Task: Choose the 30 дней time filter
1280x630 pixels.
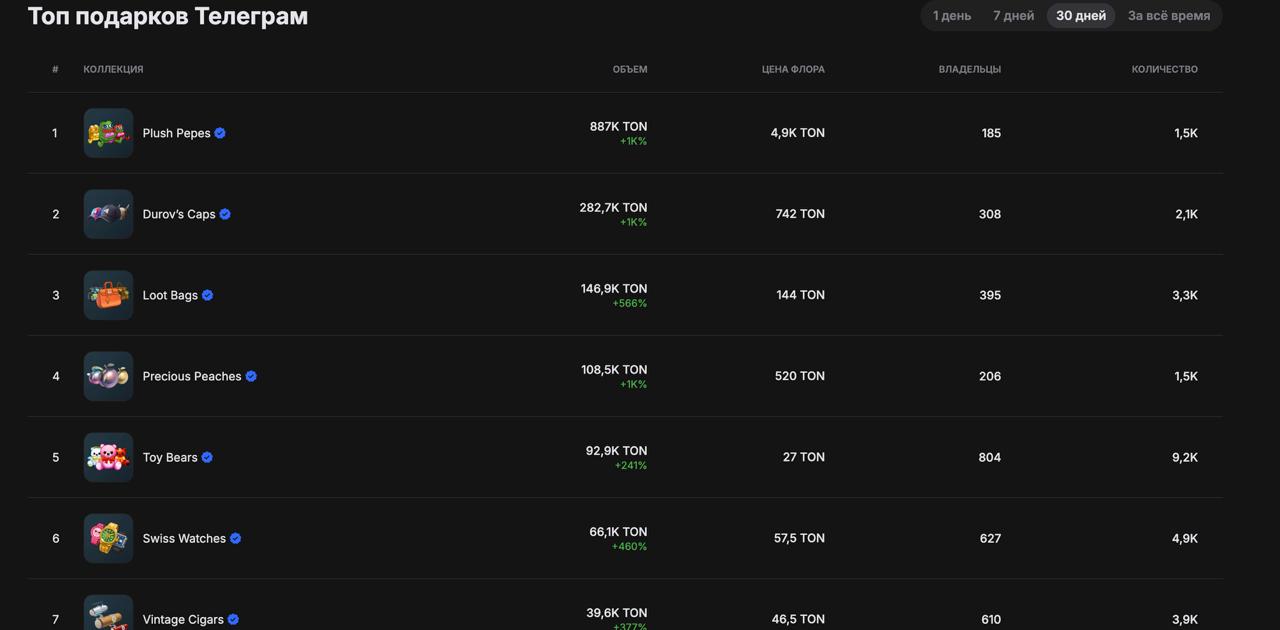Action: click(1081, 16)
